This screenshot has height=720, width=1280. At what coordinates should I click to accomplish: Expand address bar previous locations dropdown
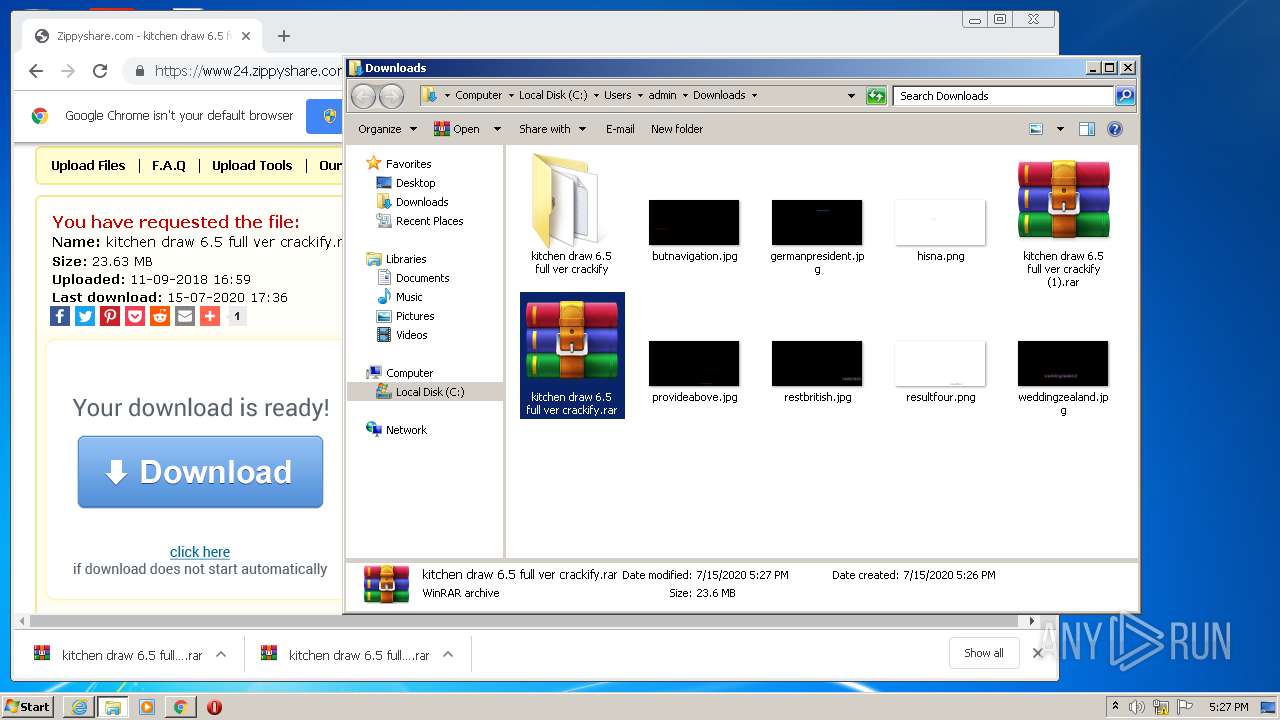(851, 96)
